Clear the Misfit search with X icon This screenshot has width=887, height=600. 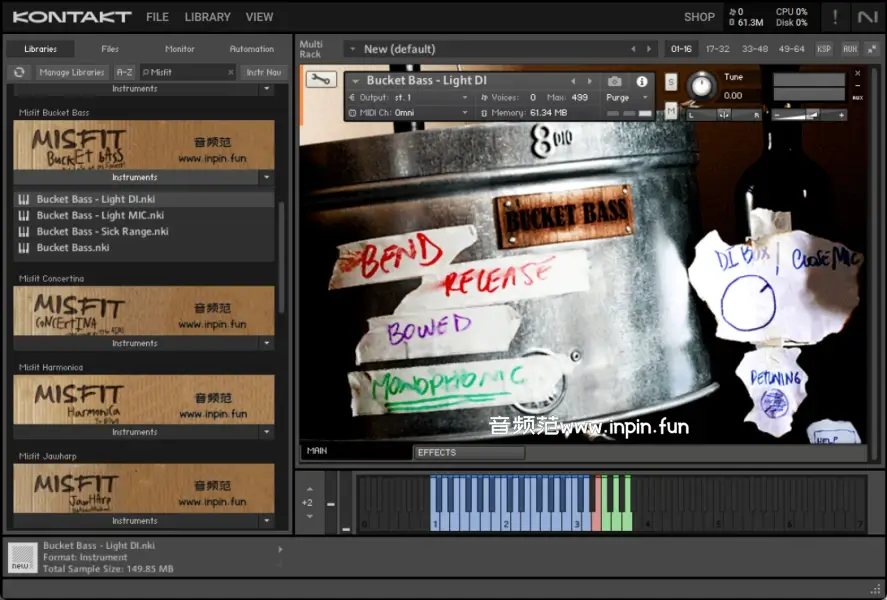(230, 72)
